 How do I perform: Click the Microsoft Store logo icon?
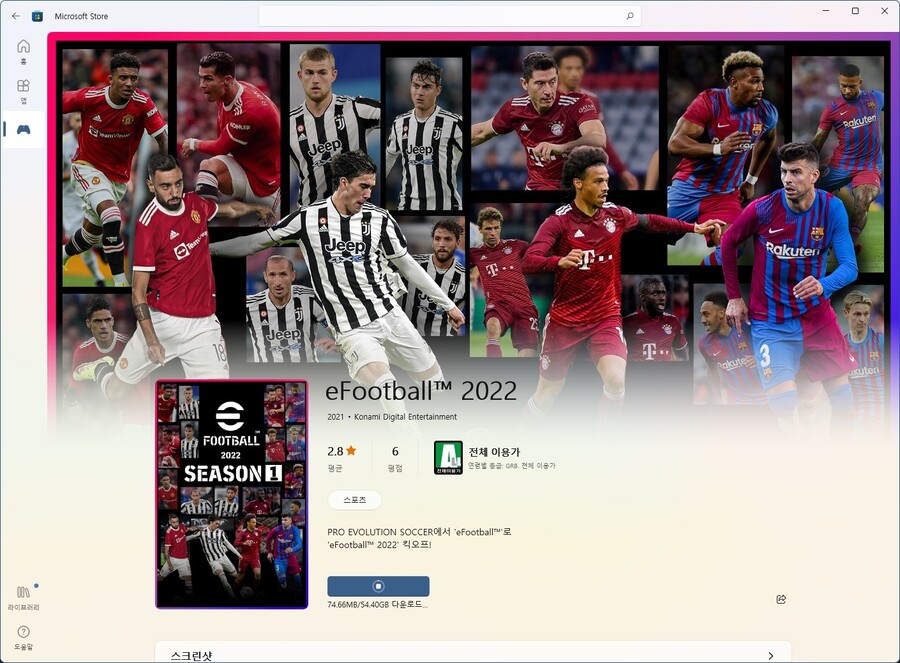pos(37,16)
